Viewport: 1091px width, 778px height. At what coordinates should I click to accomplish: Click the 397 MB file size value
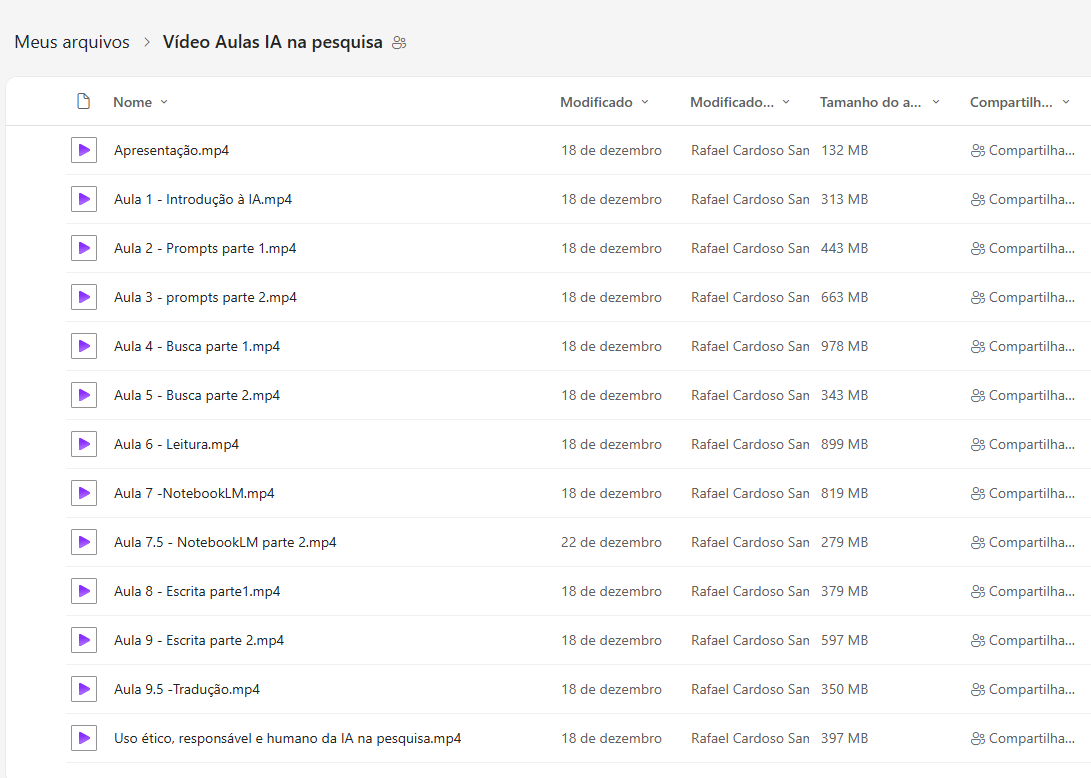click(844, 738)
